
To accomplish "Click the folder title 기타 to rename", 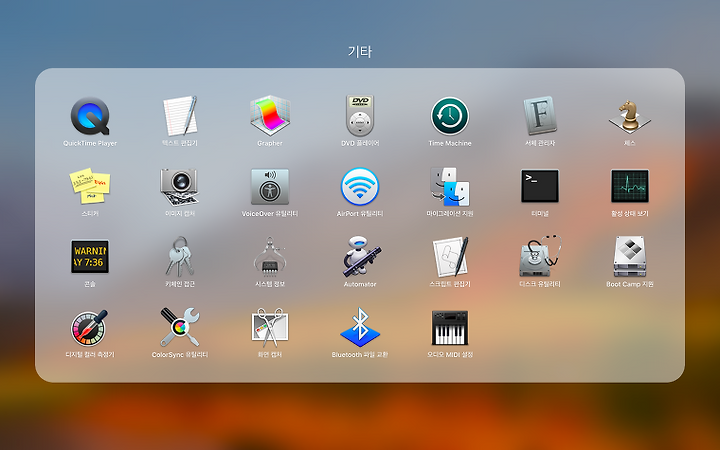I will pyautogui.click(x=360, y=51).
